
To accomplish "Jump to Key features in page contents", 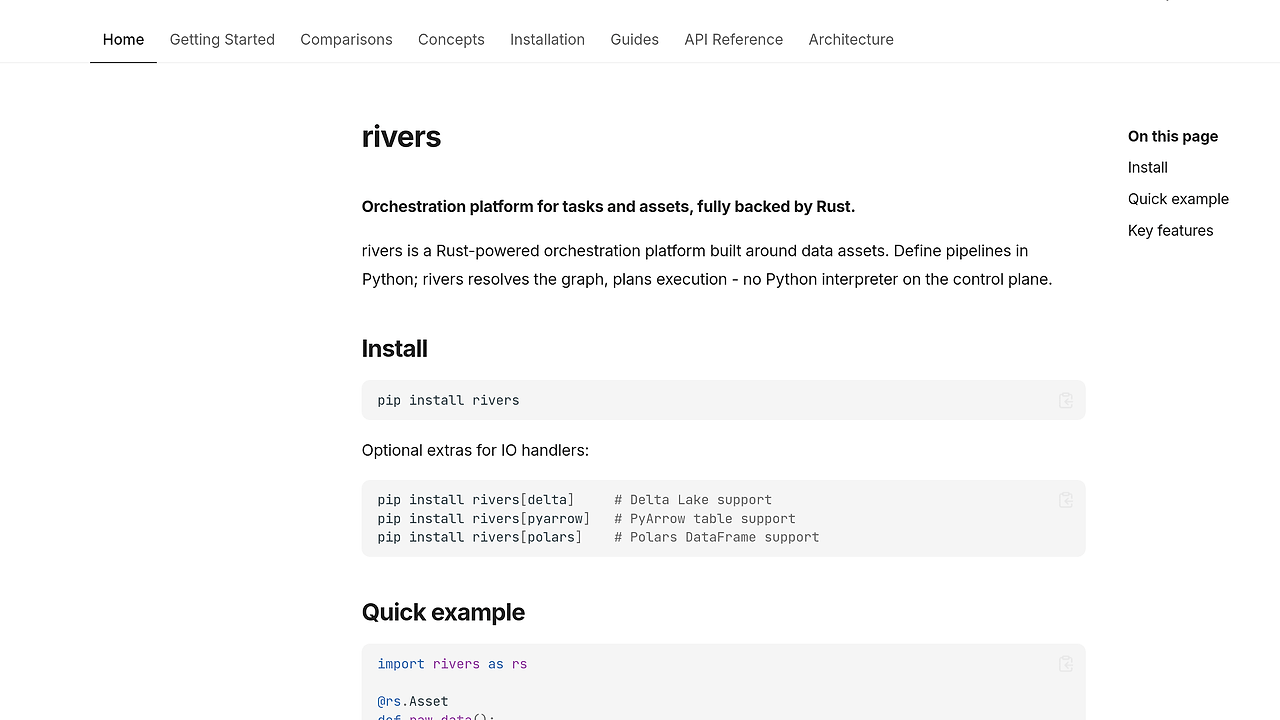I will 1170,230.
